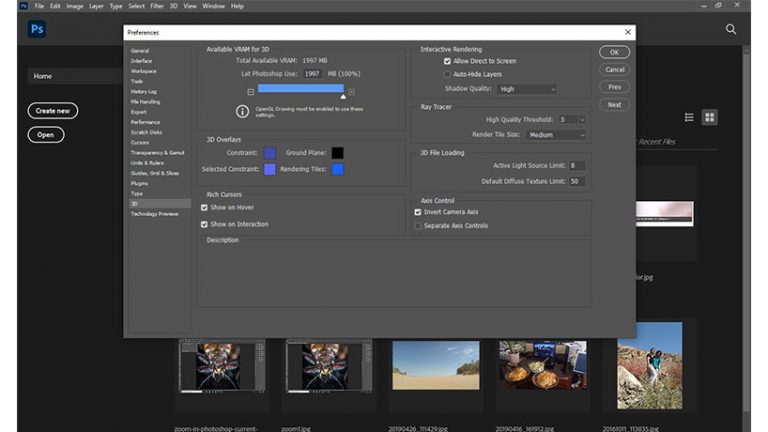Enable Auto-Hide Layers checkbox
The width and height of the screenshot is (768, 432).
point(447,74)
